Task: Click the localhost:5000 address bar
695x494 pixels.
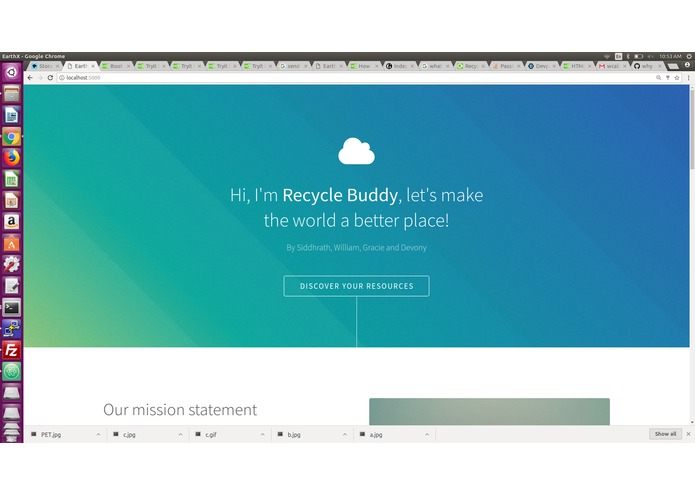Action: [x=355, y=78]
